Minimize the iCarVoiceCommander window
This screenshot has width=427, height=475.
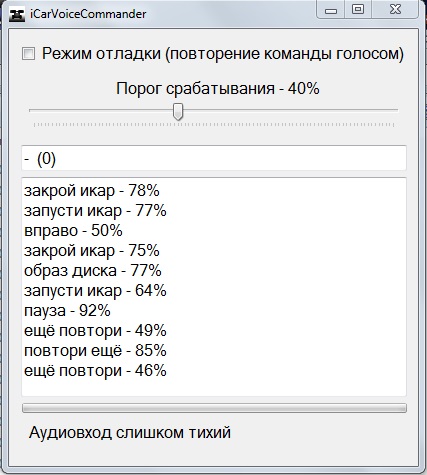[331, 10]
